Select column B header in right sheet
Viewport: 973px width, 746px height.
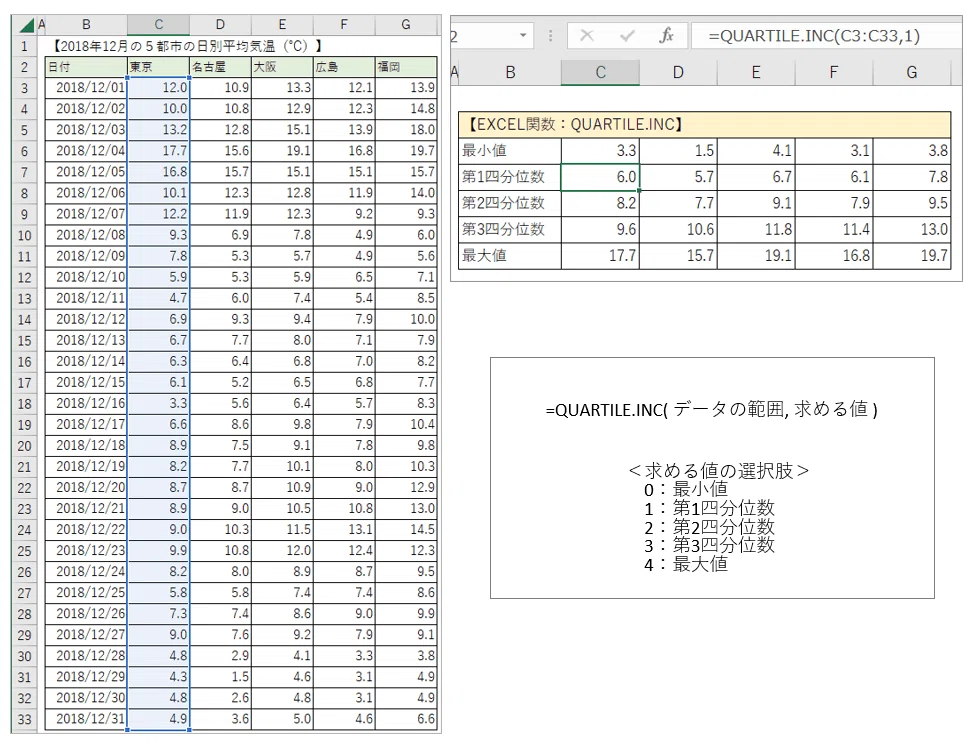510,73
